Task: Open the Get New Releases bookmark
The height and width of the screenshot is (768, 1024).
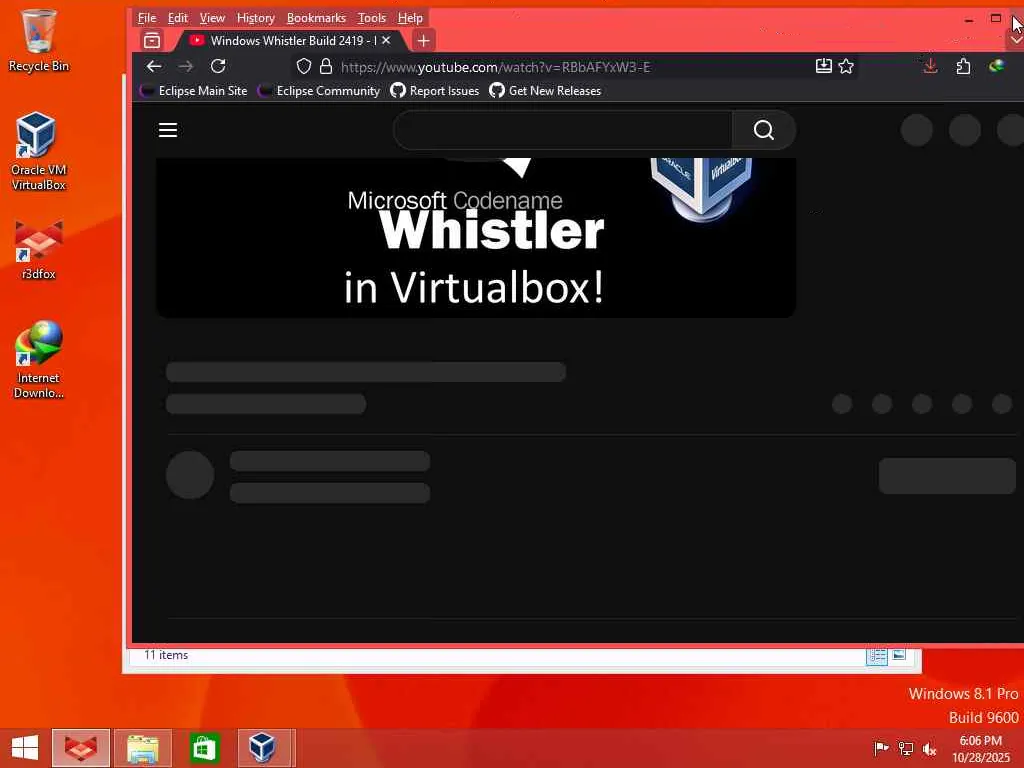Action: 545,91
